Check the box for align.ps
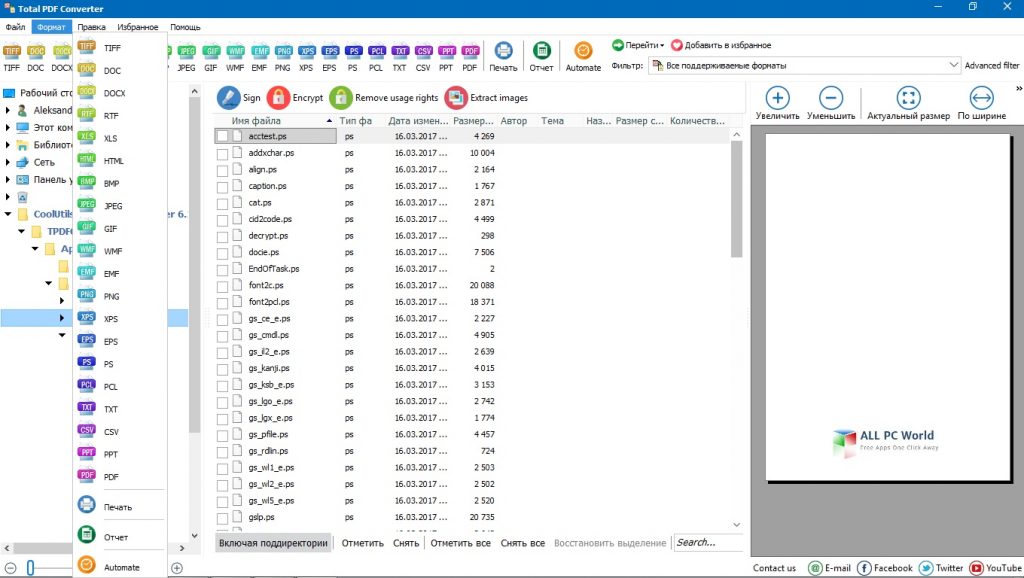This screenshot has width=1024, height=578. [223, 170]
